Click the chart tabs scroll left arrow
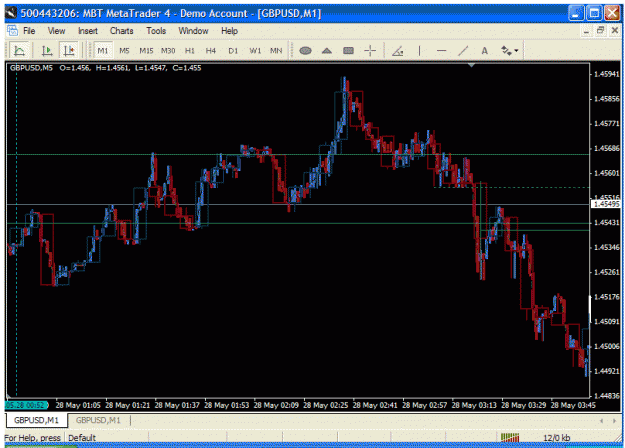Screen dimensions: 625x448 pyautogui.click(x=601, y=420)
